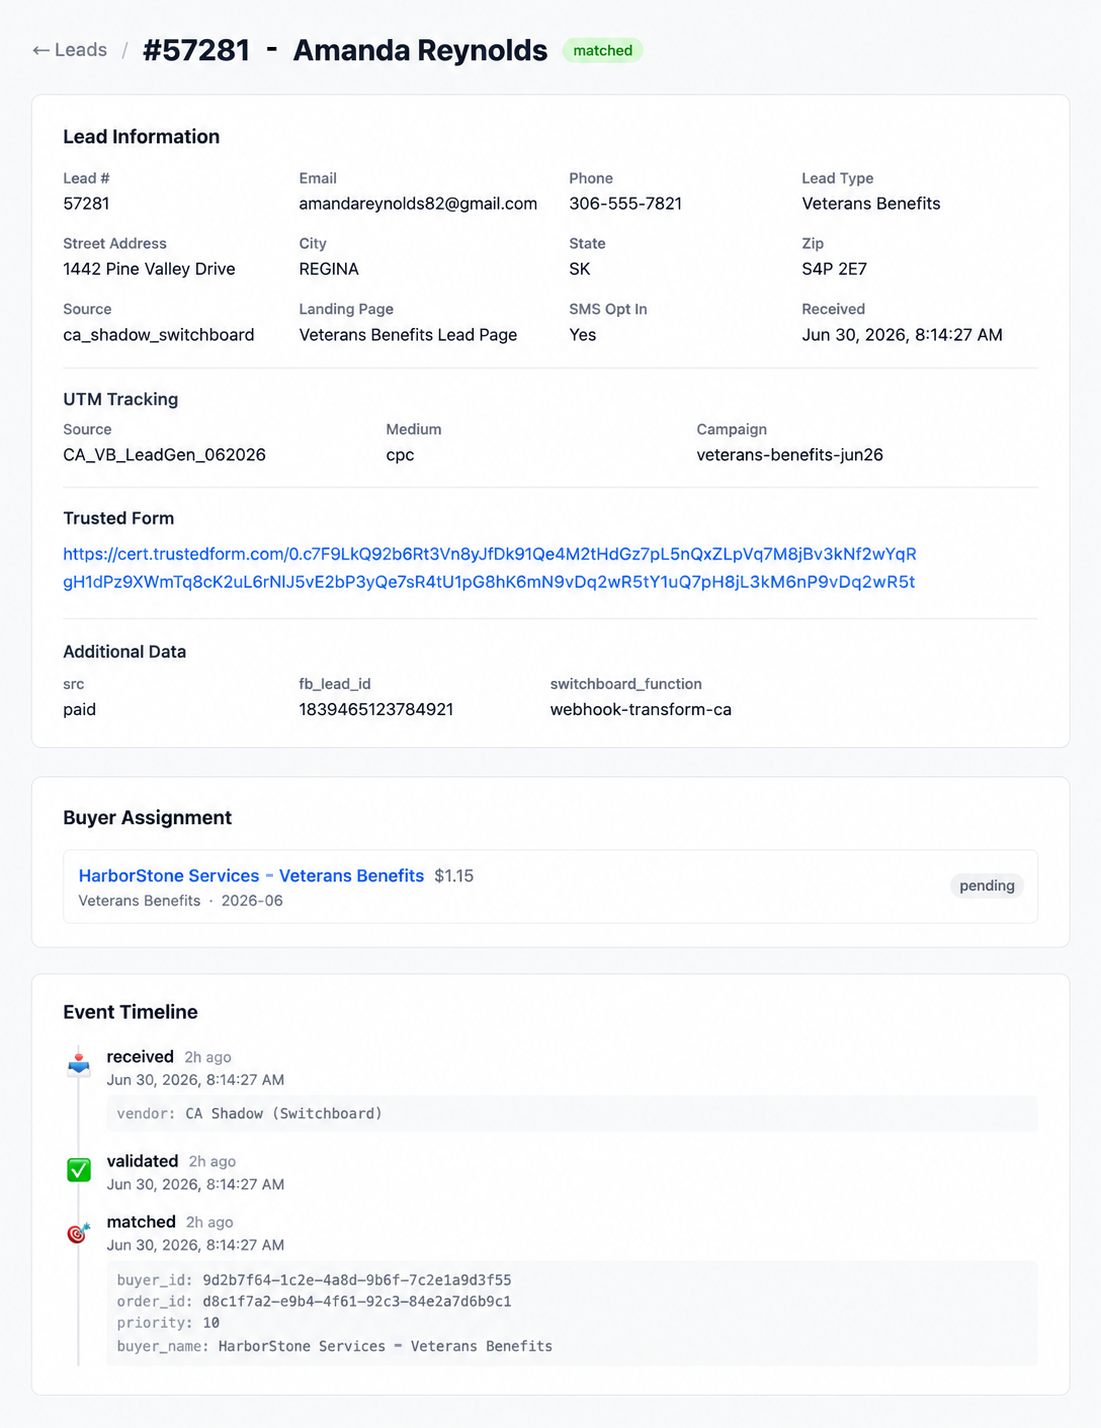Select phone number 306-555-7821

click(625, 204)
